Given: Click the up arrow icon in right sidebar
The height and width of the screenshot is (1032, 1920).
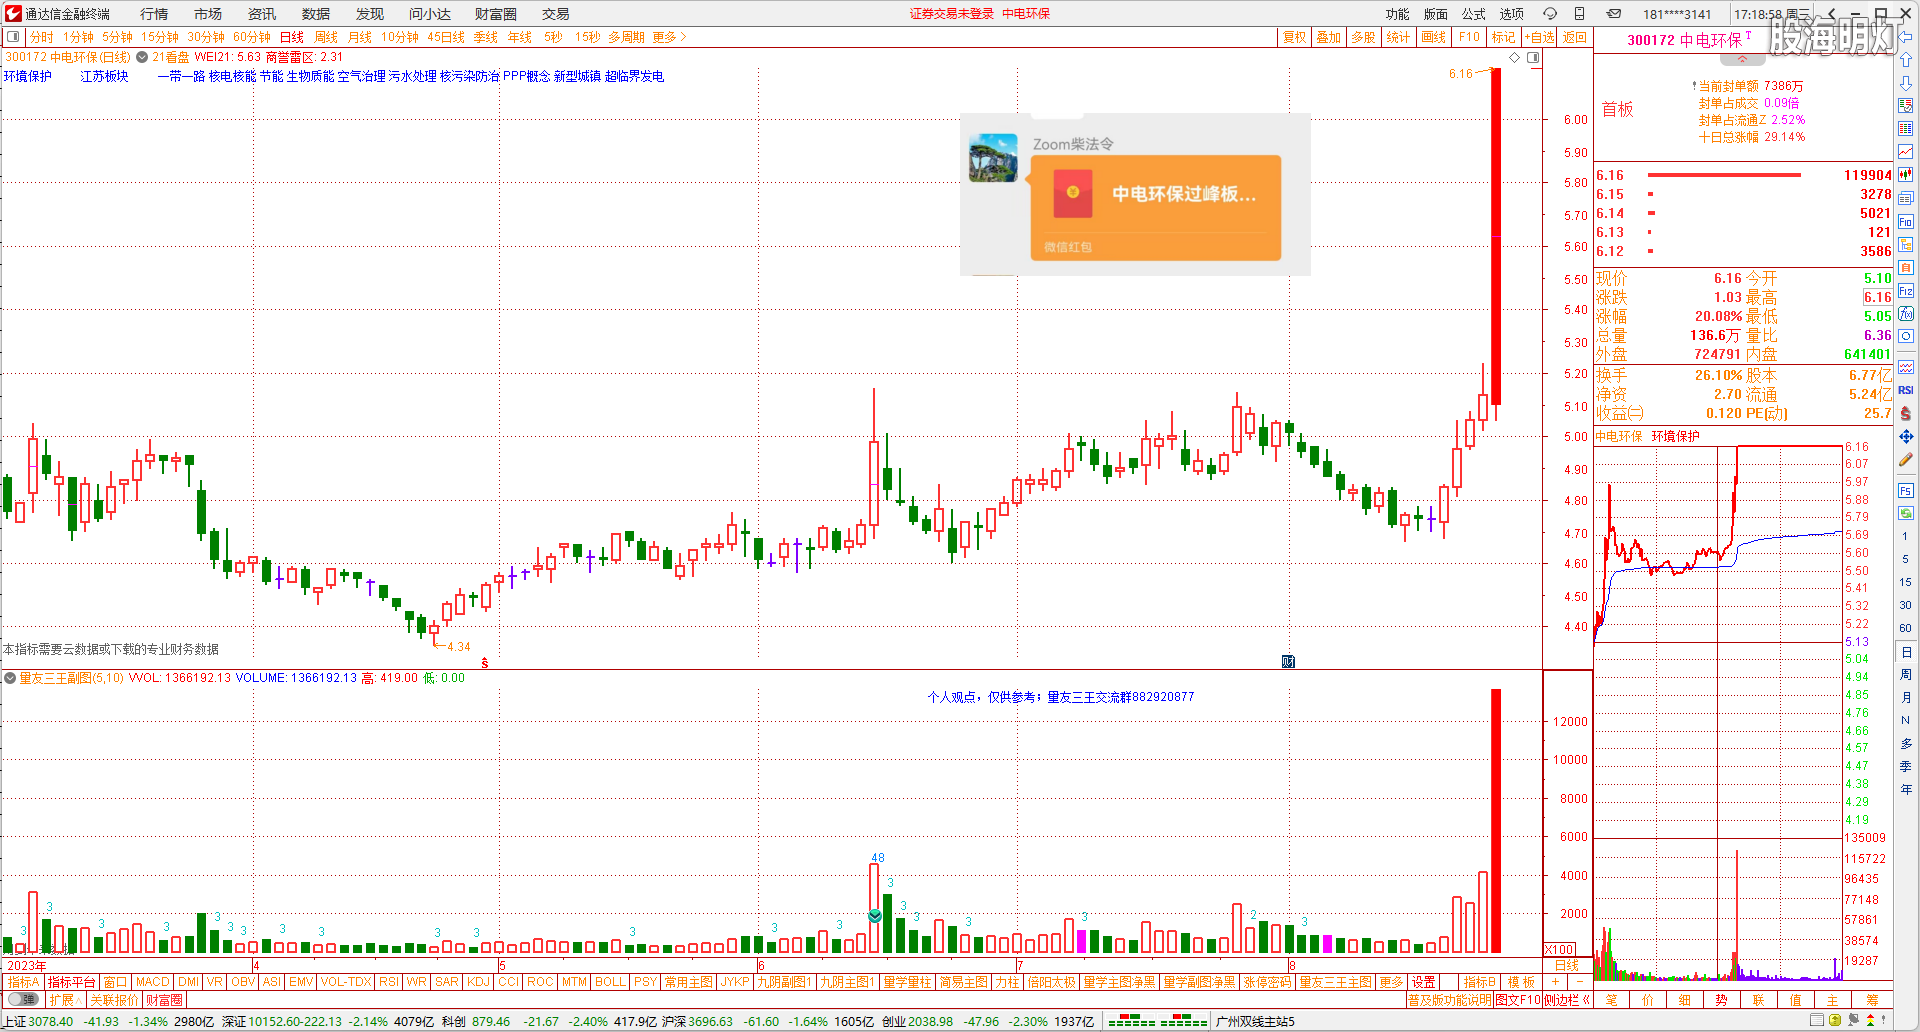Looking at the screenshot, I should coord(1906,60).
